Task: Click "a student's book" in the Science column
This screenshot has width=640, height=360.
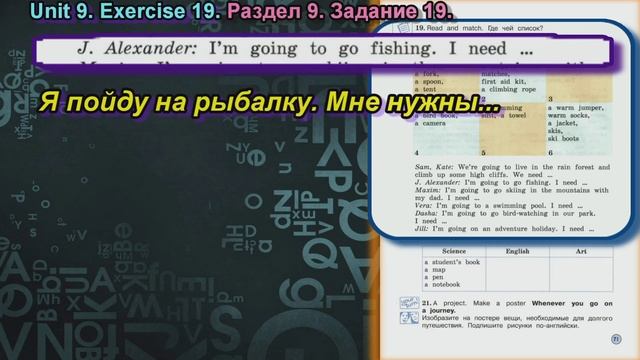Action: [452, 262]
